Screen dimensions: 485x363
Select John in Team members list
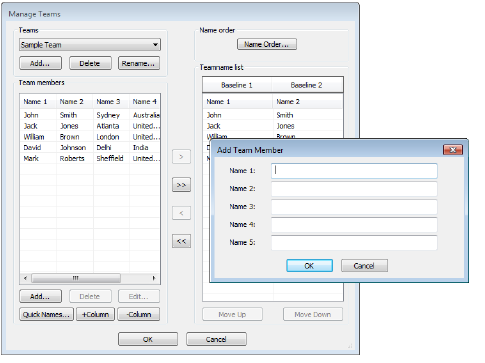(x=31, y=115)
